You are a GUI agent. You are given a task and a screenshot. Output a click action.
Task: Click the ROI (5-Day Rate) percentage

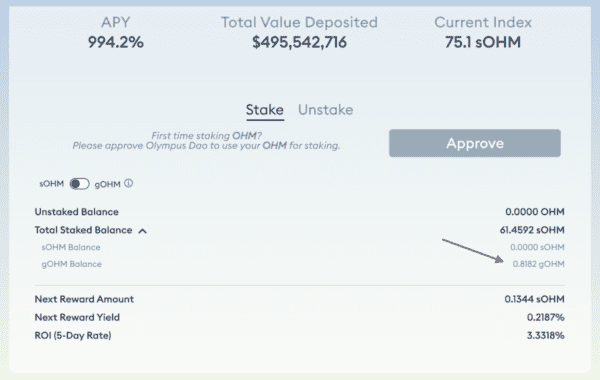pos(546,336)
